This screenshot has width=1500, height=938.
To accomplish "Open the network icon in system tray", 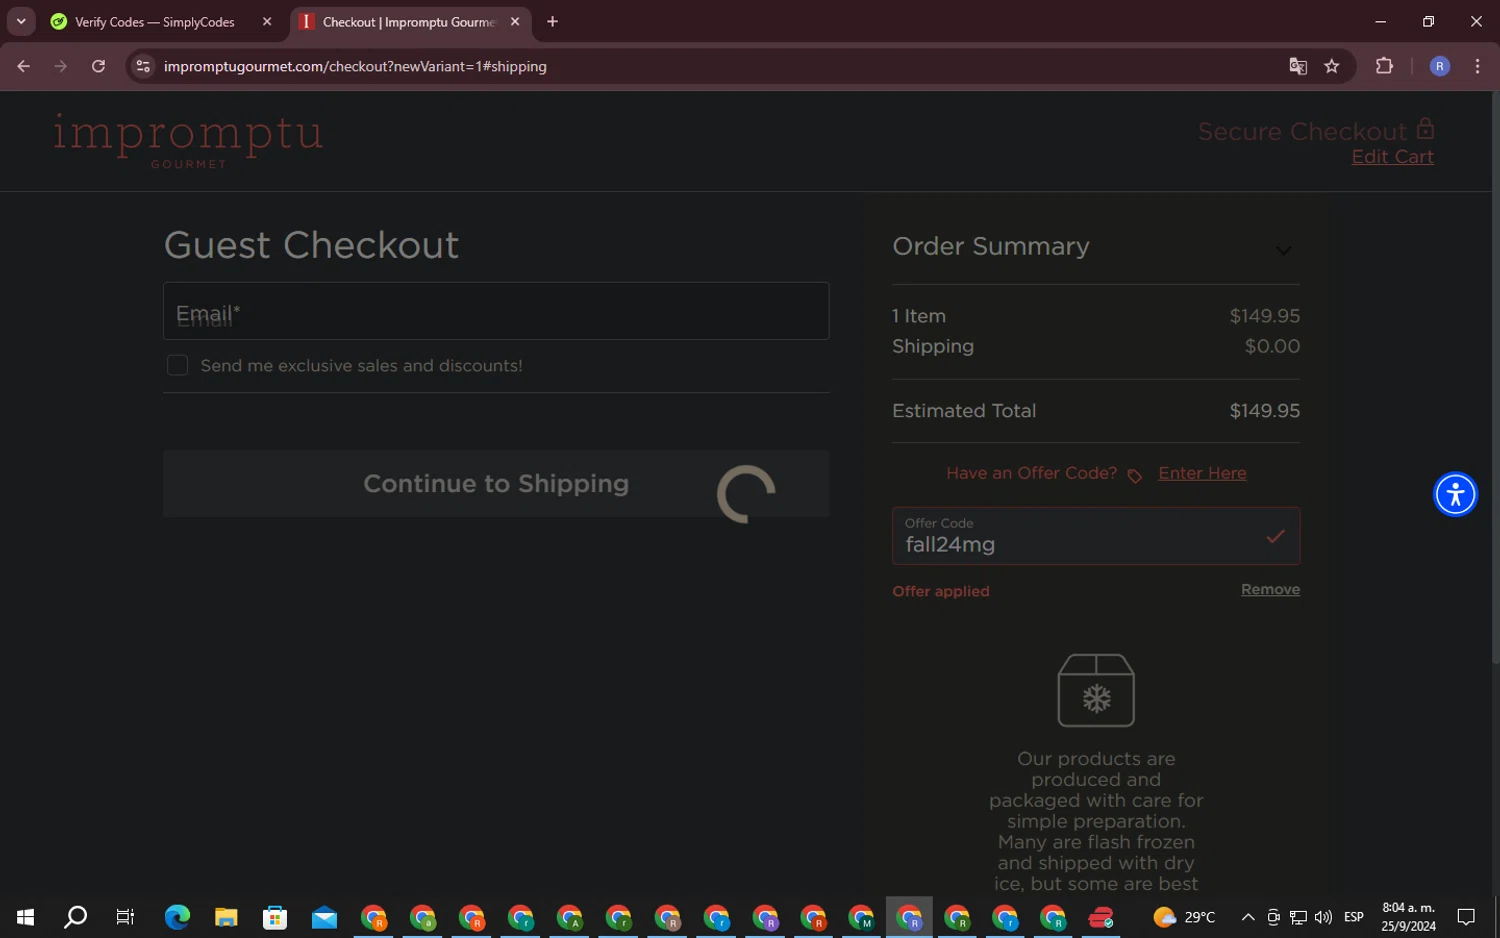I will click(1298, 917).
